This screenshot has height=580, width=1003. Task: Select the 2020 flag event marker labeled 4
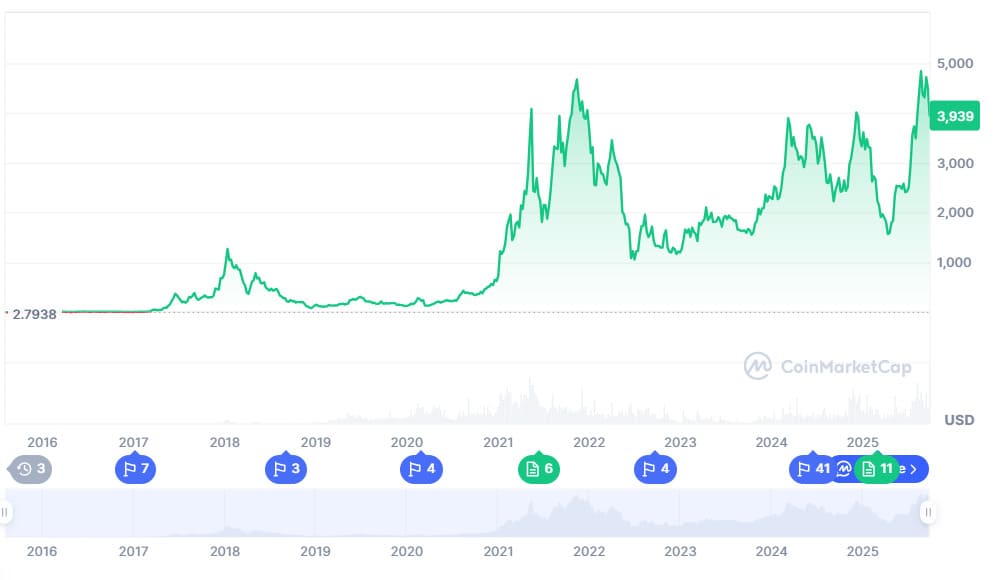coord(422,469)
